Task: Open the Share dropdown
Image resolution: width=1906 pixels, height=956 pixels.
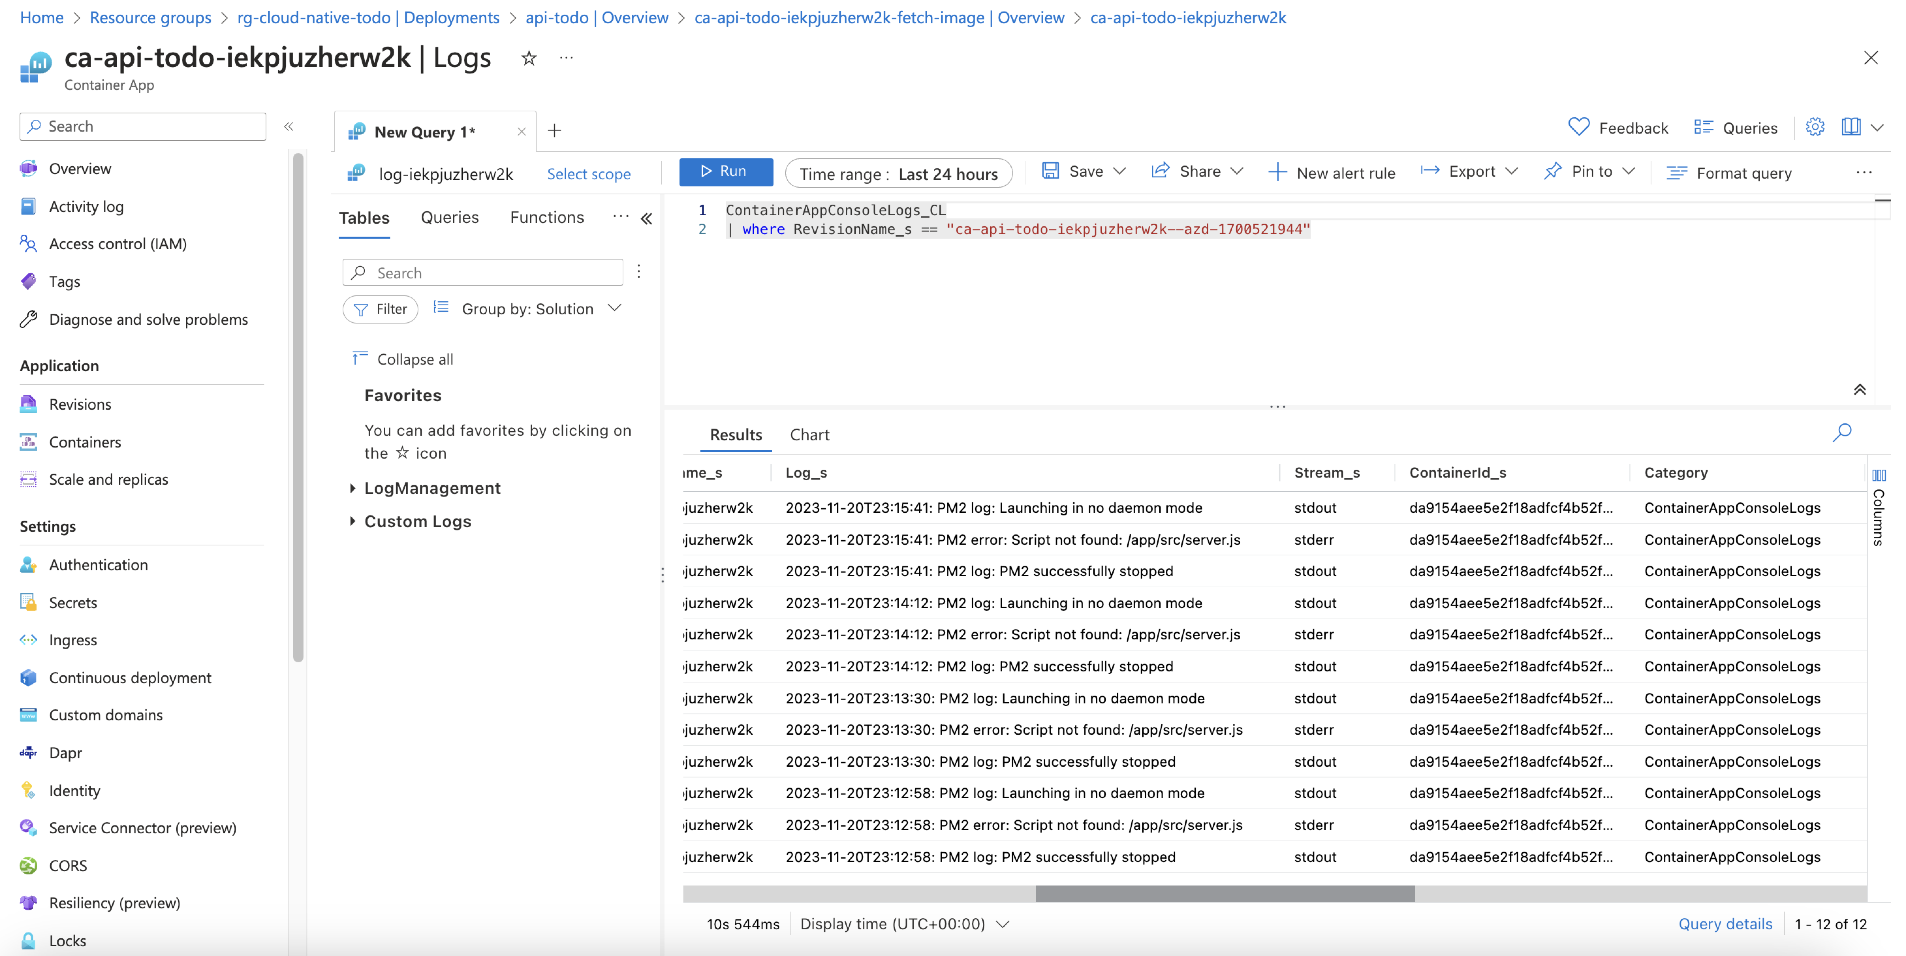Action: [x=1197, y=172]
